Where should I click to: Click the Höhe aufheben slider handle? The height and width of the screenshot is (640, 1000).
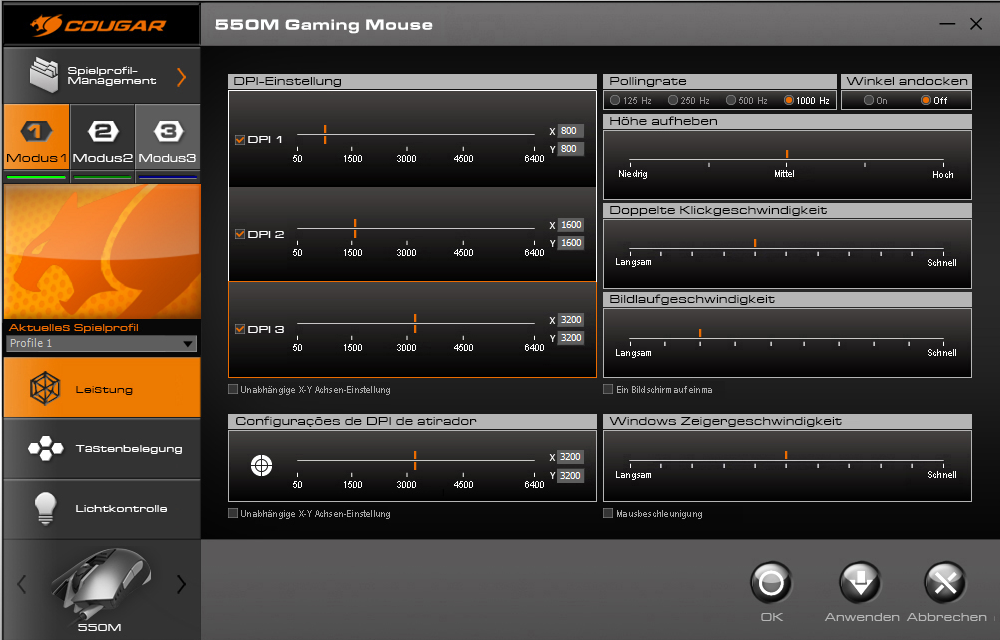(x=787, y=154)
